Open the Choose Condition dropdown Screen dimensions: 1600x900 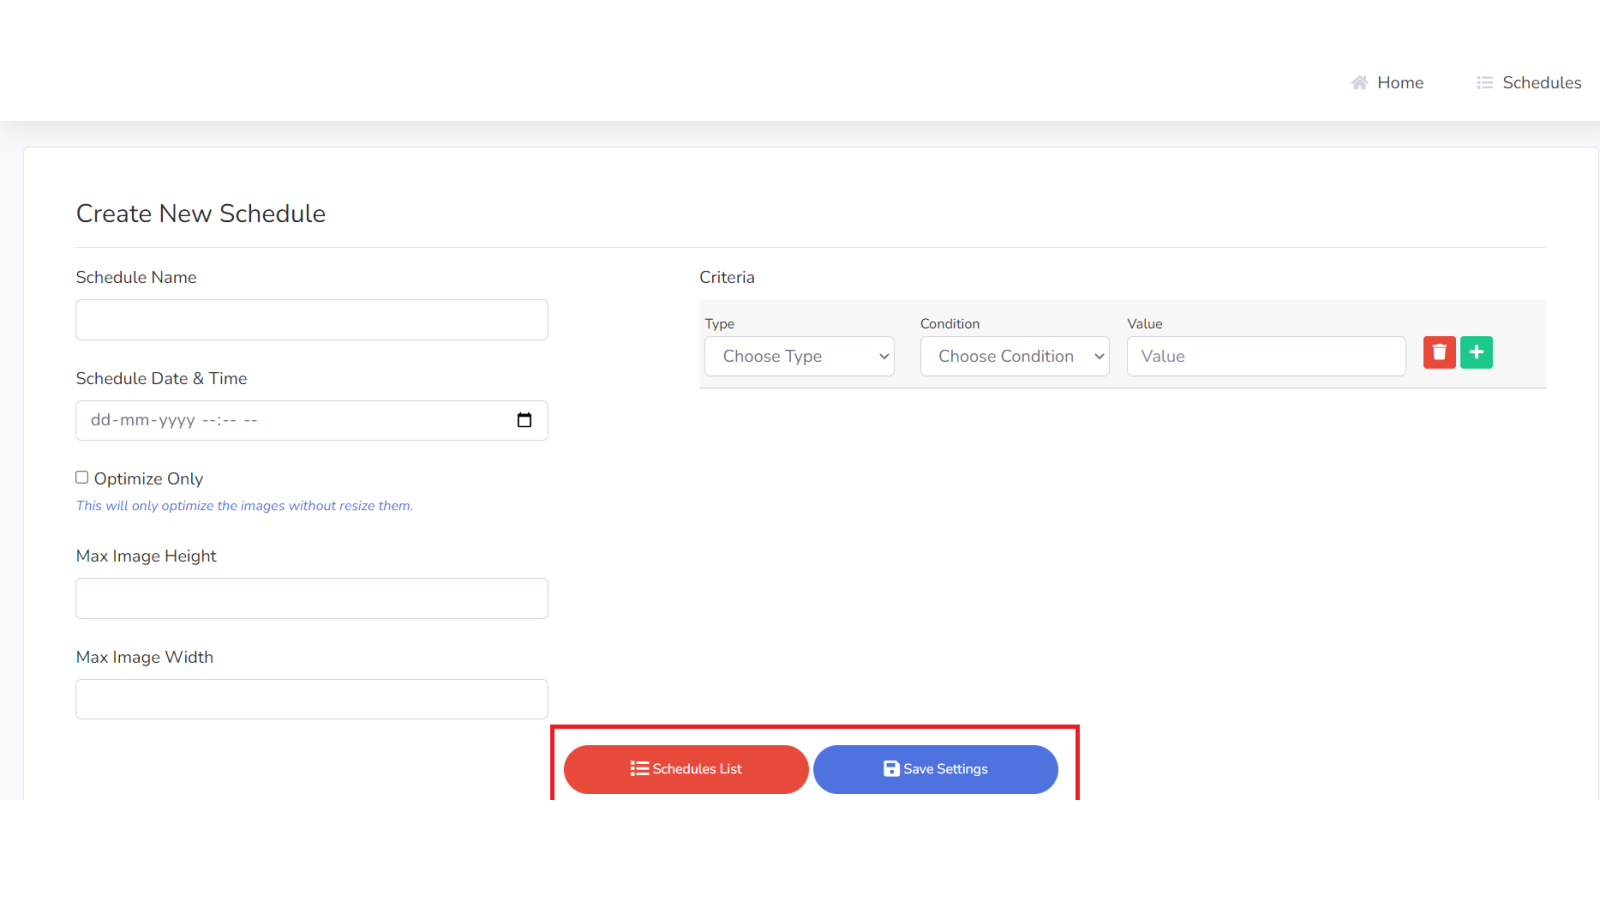[1014, 356]
